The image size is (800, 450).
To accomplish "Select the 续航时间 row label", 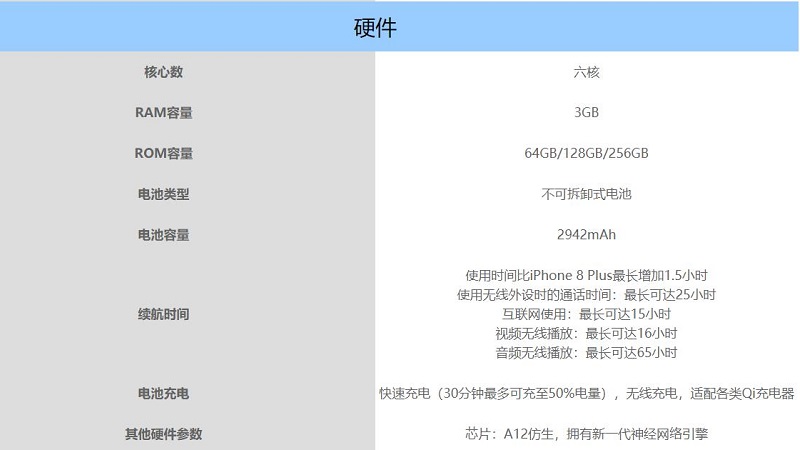I will tap(163, 315).
